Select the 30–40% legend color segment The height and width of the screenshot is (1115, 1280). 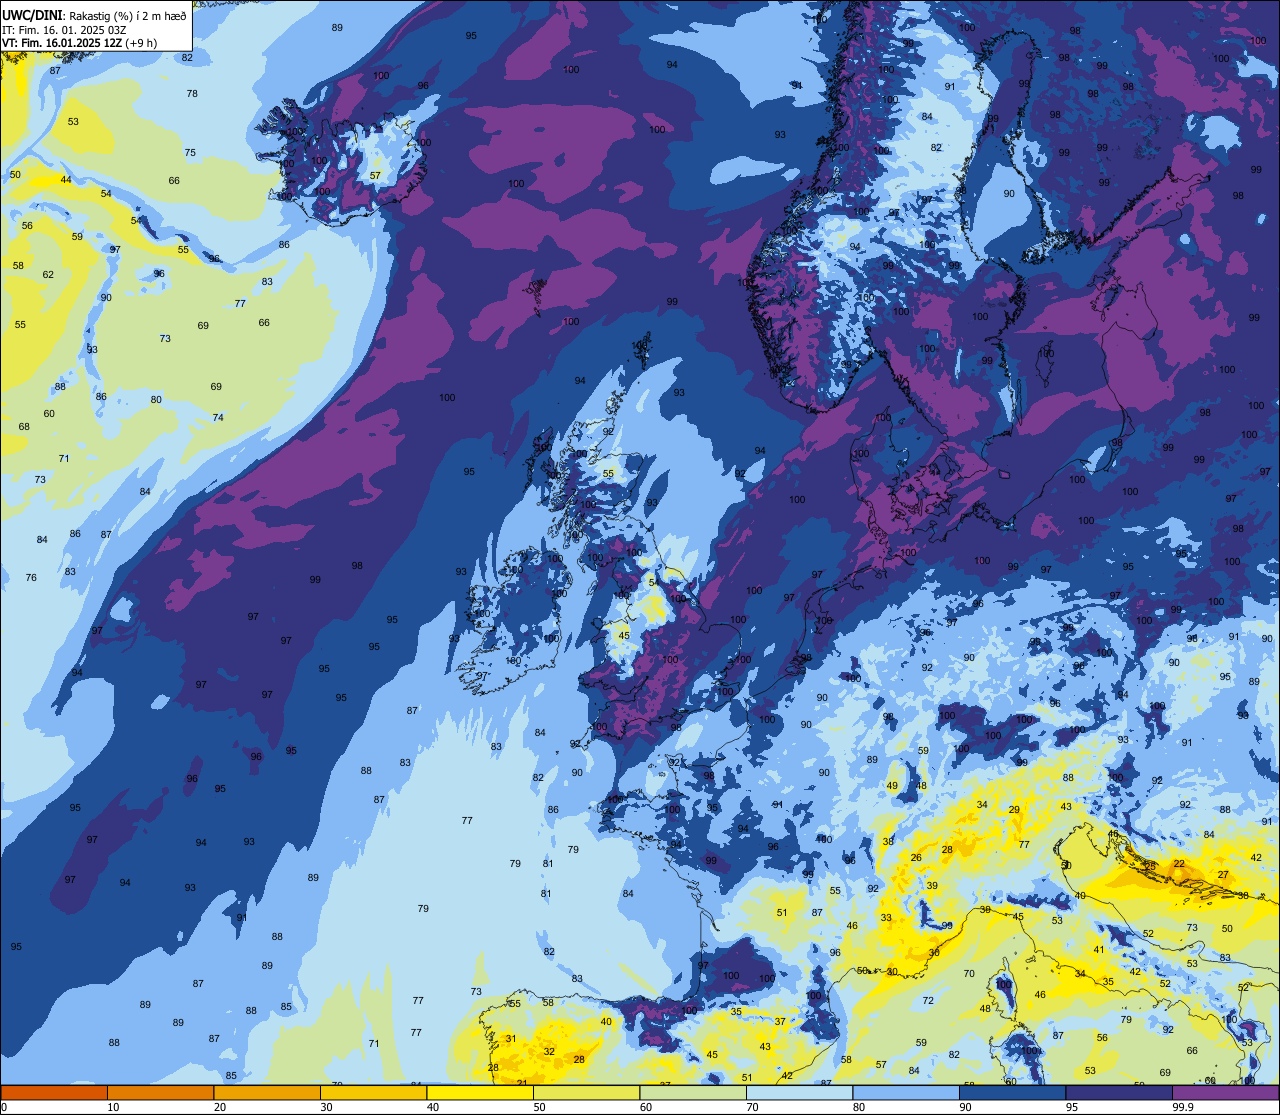point(373,1093)
